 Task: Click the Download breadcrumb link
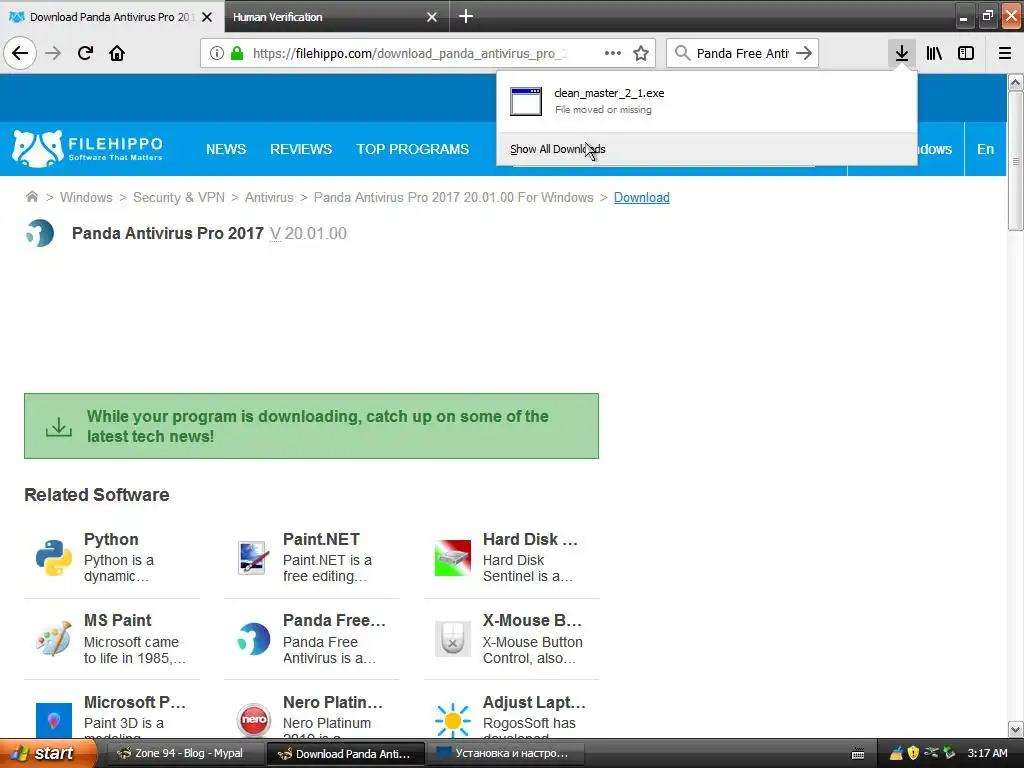(641, 197)
